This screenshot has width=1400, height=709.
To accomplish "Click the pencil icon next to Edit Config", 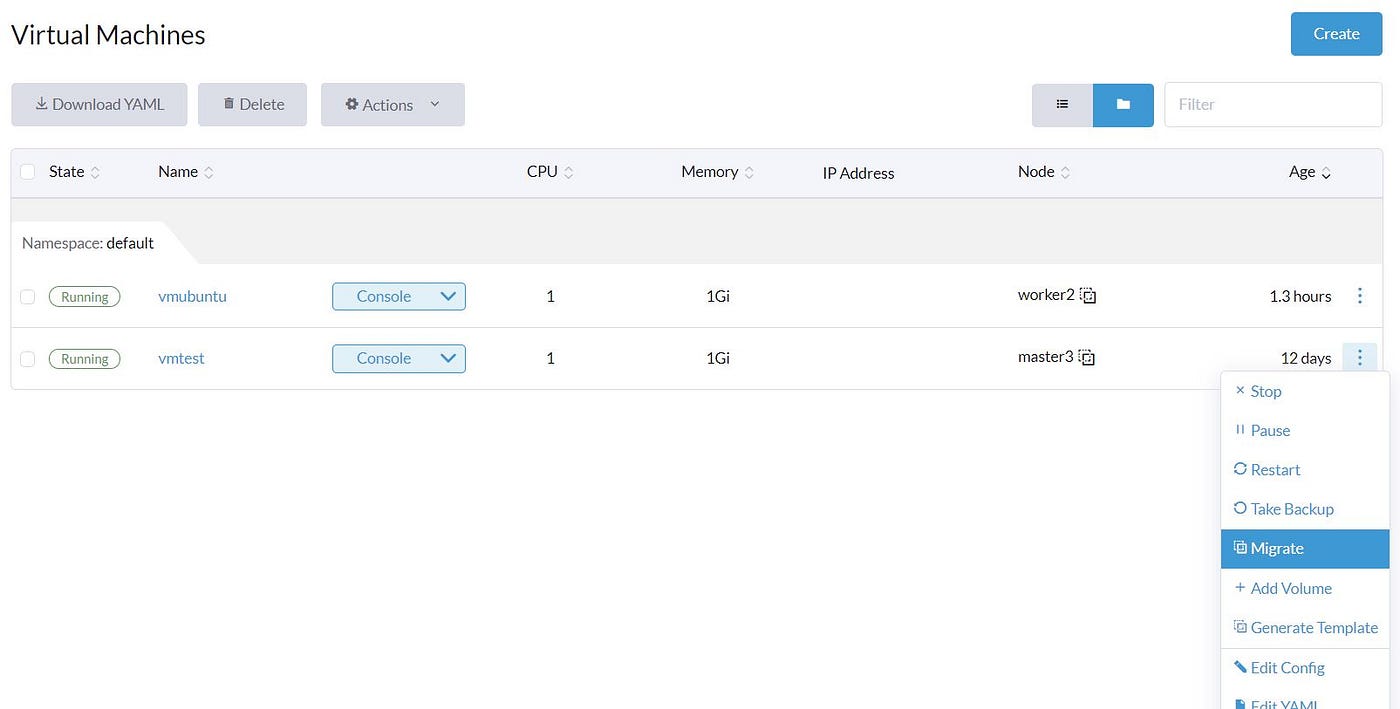I will pos(1239,667).
